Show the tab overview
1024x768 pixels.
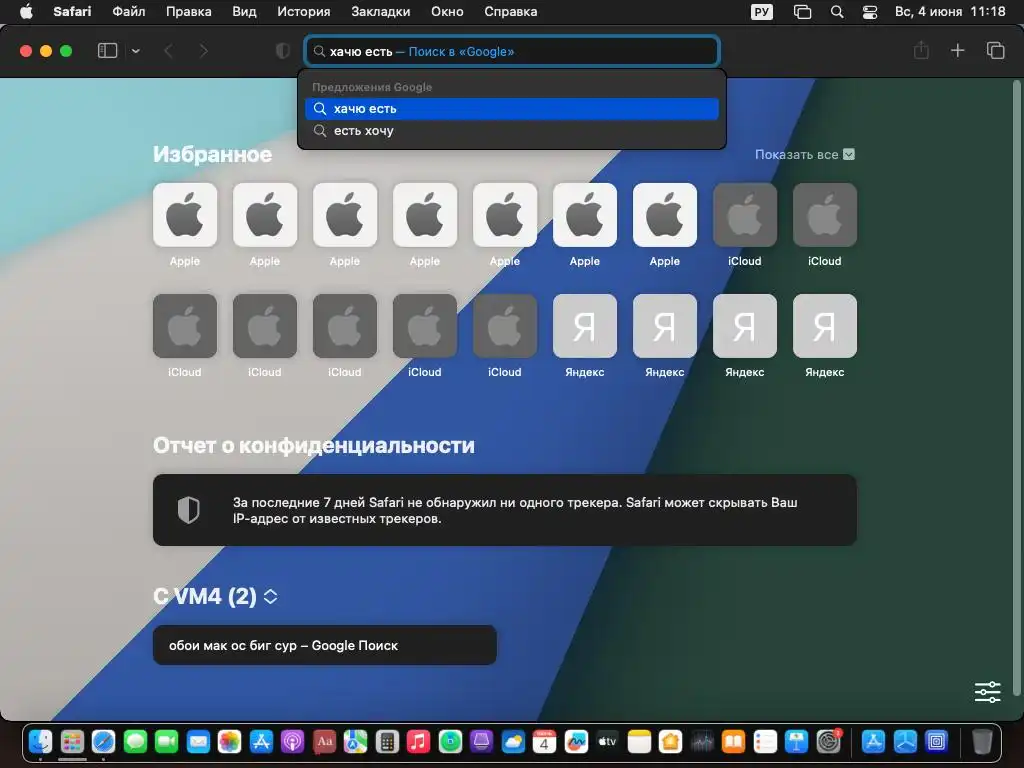click(995, 50)
